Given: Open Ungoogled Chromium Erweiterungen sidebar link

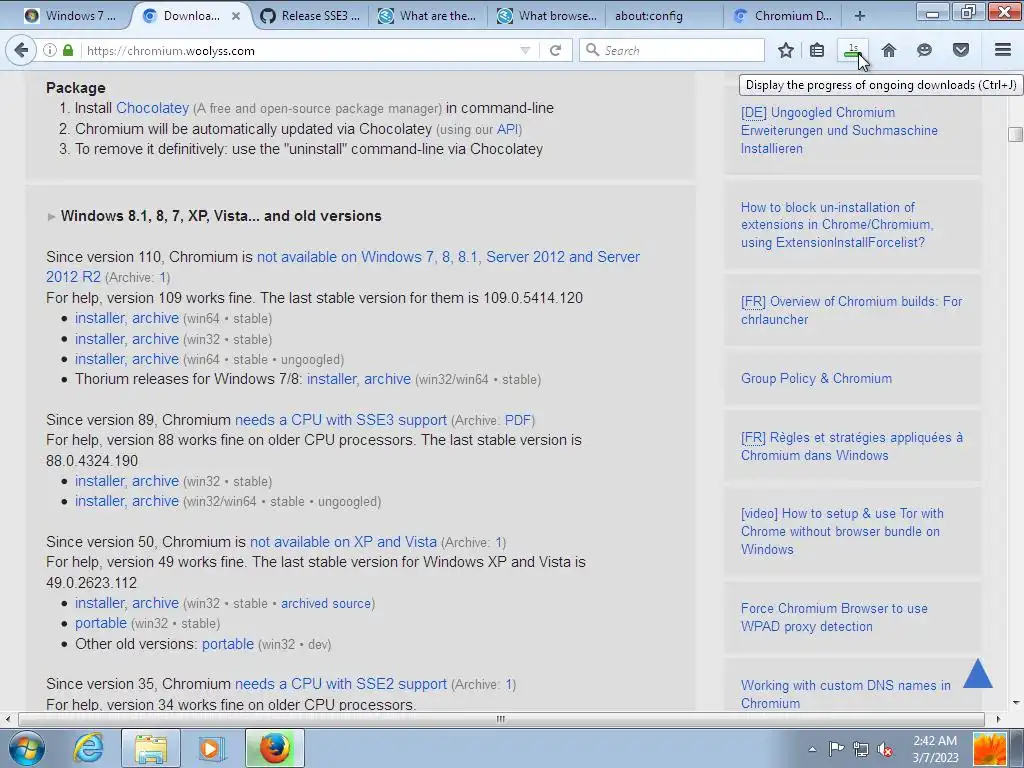Looking at the screenshot, I should (x=839, y=131).
